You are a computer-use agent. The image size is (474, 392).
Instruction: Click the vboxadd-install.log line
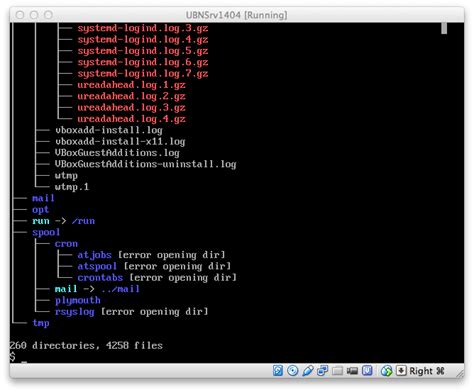tap(109, 130)
